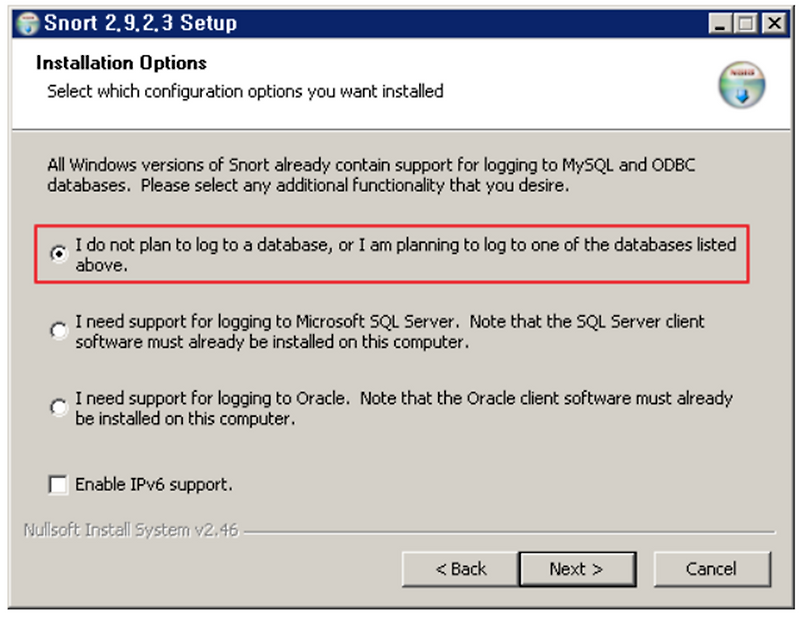Go to the previous step with Back

pos(461,569)
